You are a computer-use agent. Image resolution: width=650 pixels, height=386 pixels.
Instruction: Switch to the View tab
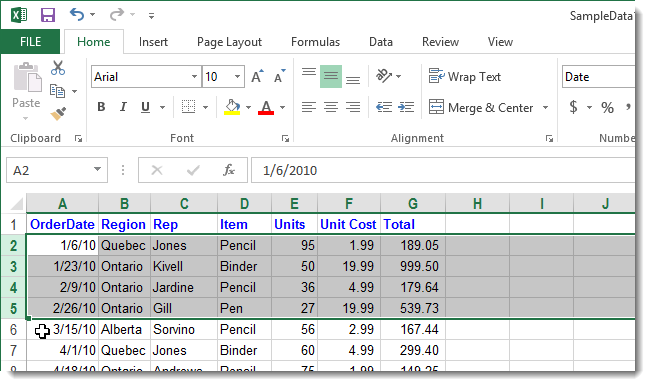pos(500,42)
